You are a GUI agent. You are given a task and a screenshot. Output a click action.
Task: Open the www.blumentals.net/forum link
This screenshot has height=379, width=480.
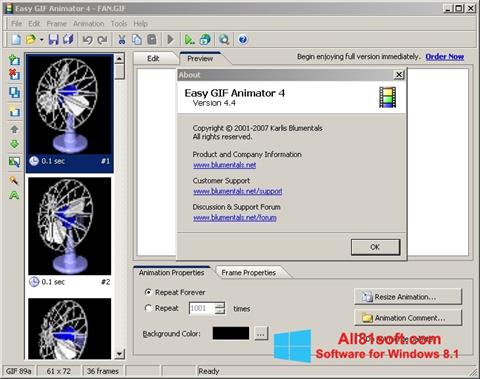(235, 218)
